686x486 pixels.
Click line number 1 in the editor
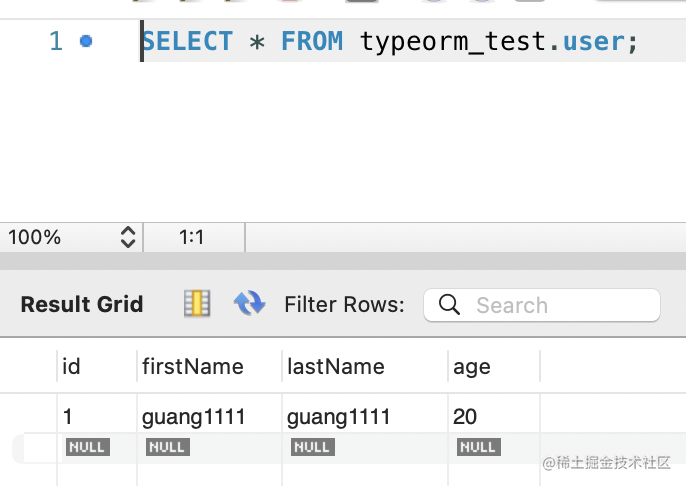[x=55, y=41]
